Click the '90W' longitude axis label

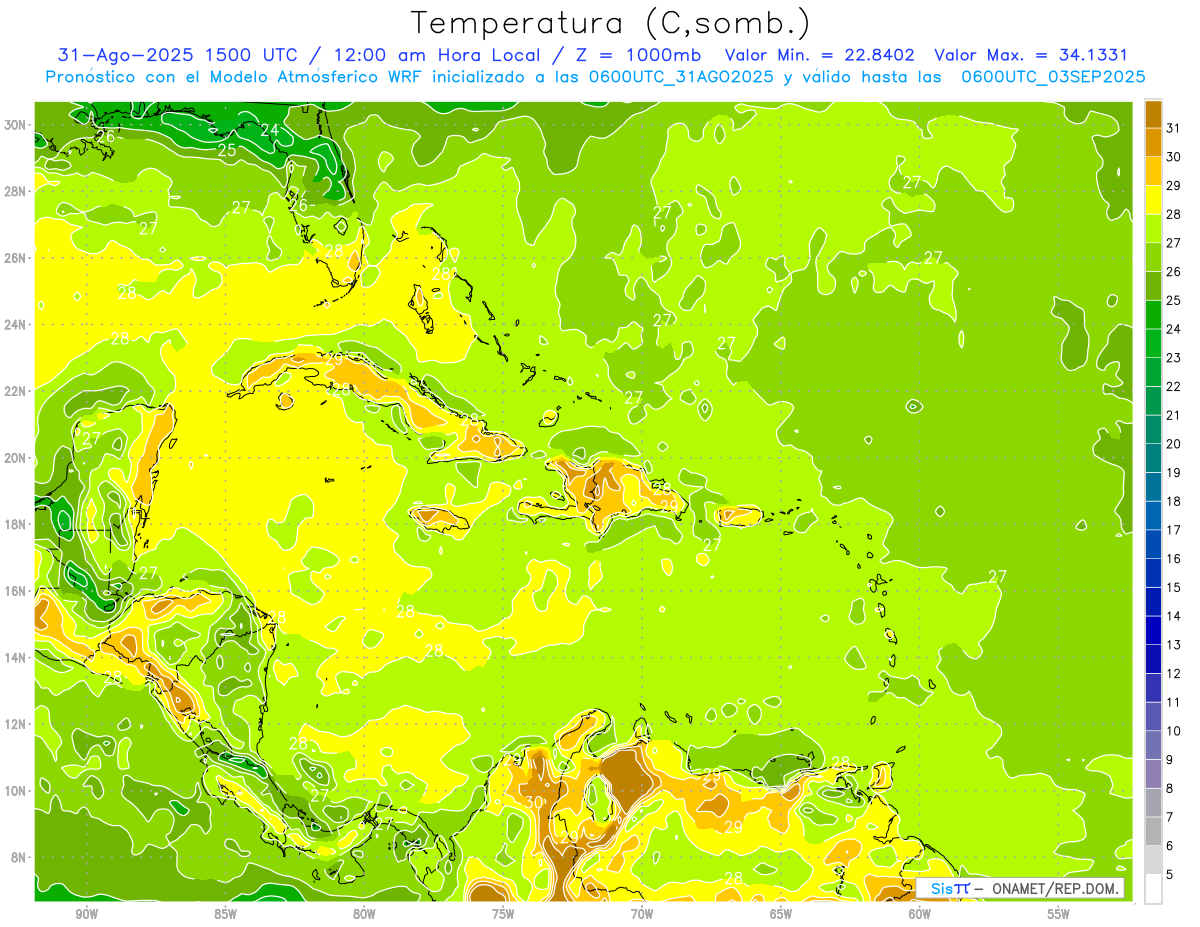[x=86, y=914]
